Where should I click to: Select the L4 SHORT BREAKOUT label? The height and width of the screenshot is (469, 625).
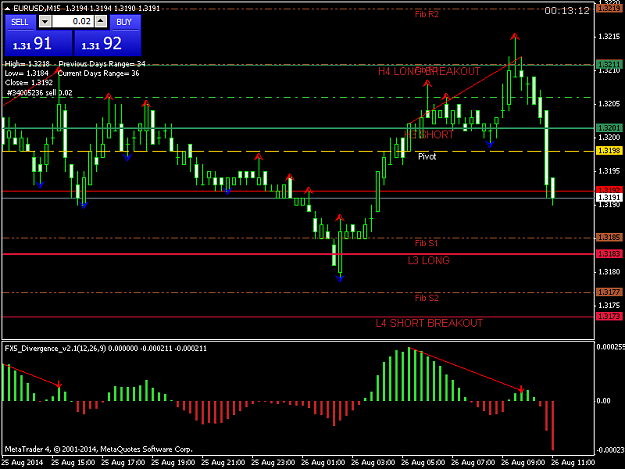[429, 323]
